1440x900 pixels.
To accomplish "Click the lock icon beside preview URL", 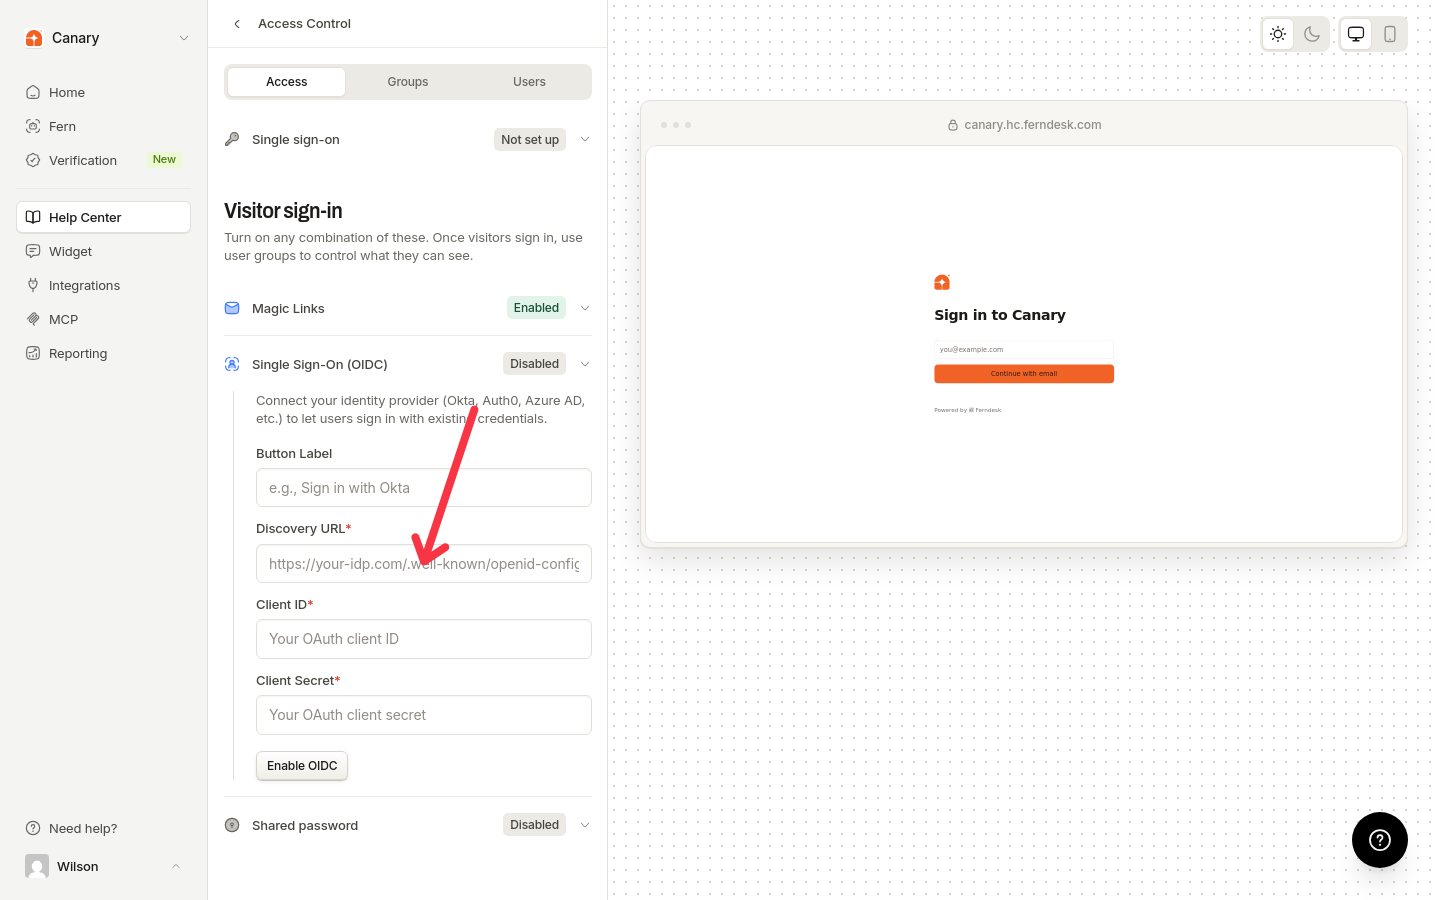I will pyautogui.click(x=953, y=125).
